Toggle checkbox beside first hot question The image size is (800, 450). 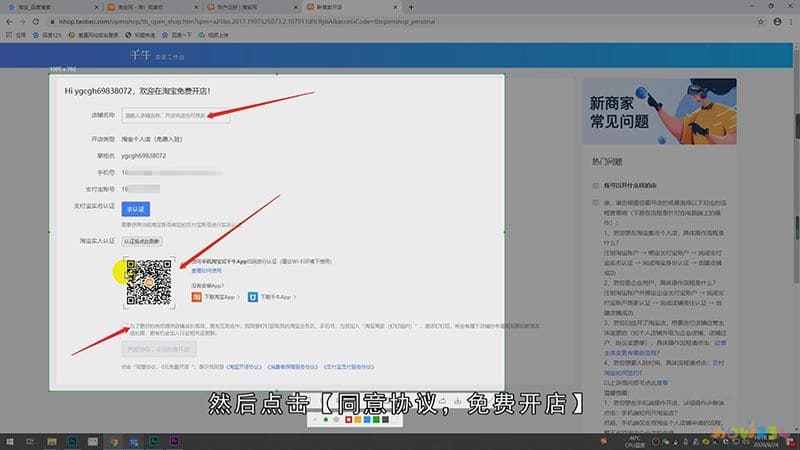pyautogui.click(x=595, y=185)
